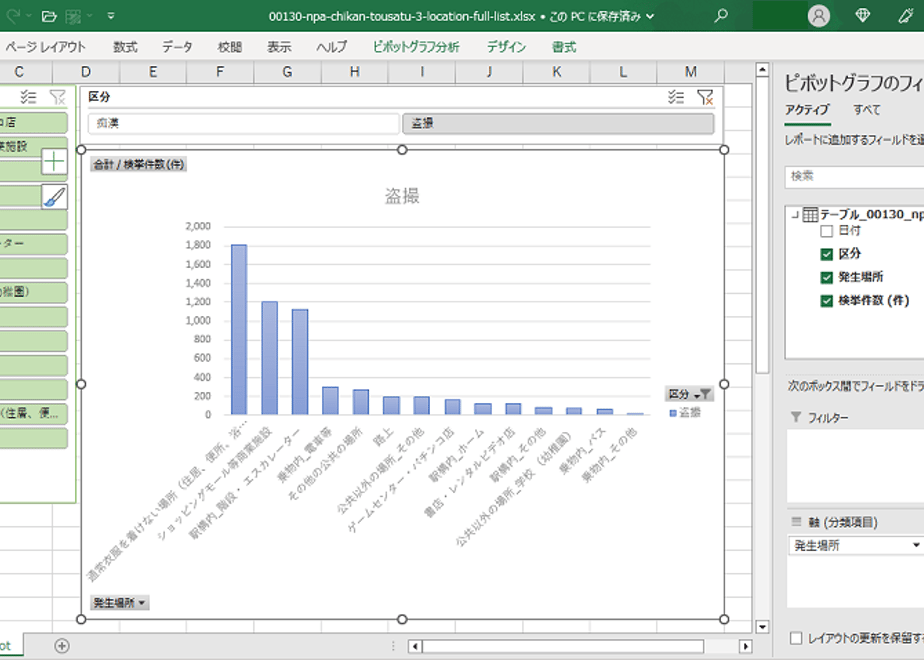This screenshot has width=924, height=660.
Task: Open the quick access toolbar customize arrow
Action: point(111,16)
